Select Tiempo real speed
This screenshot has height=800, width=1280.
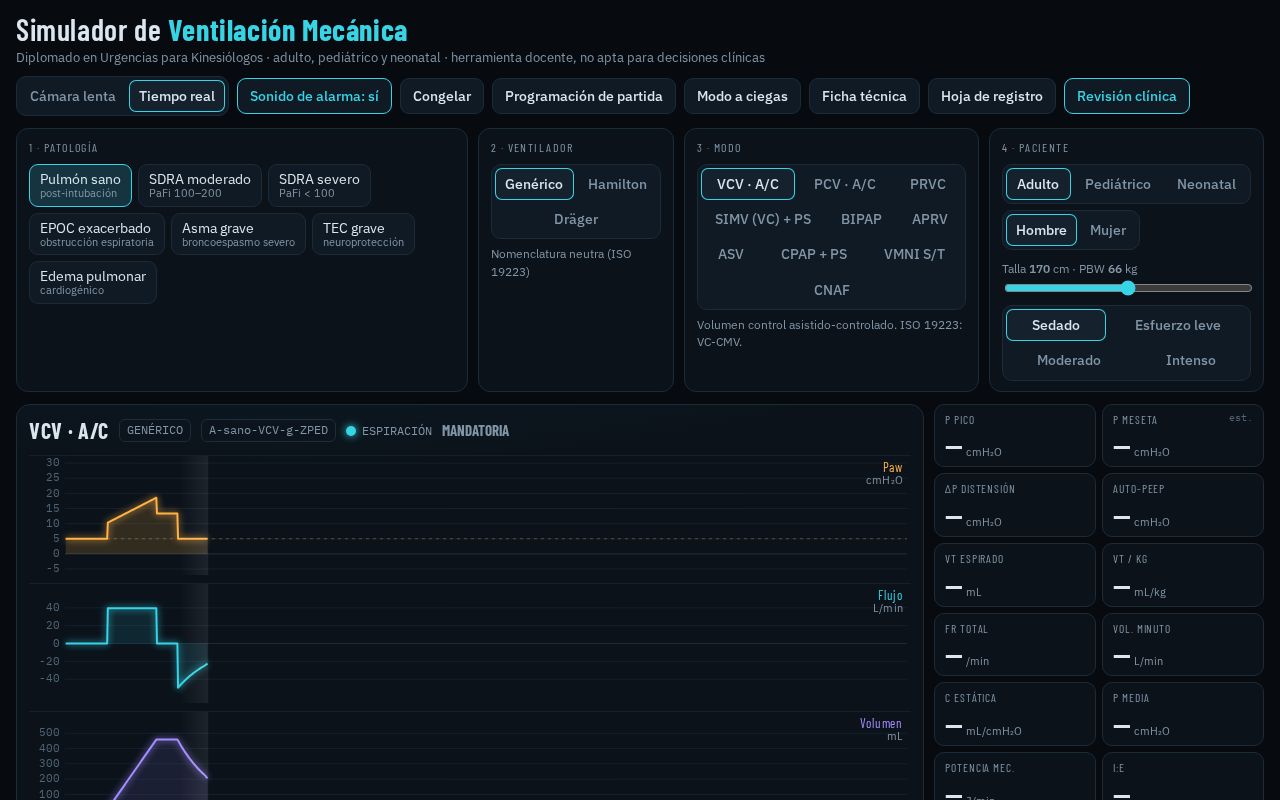(x=177, y=96)
